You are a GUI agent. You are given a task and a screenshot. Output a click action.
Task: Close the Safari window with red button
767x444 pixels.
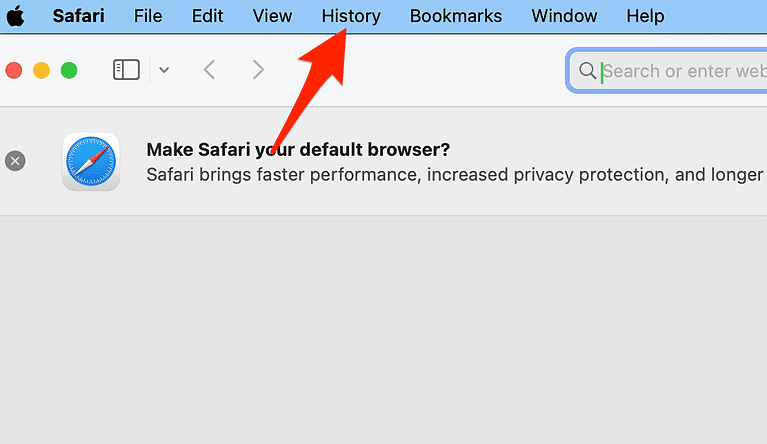[14, 70]
